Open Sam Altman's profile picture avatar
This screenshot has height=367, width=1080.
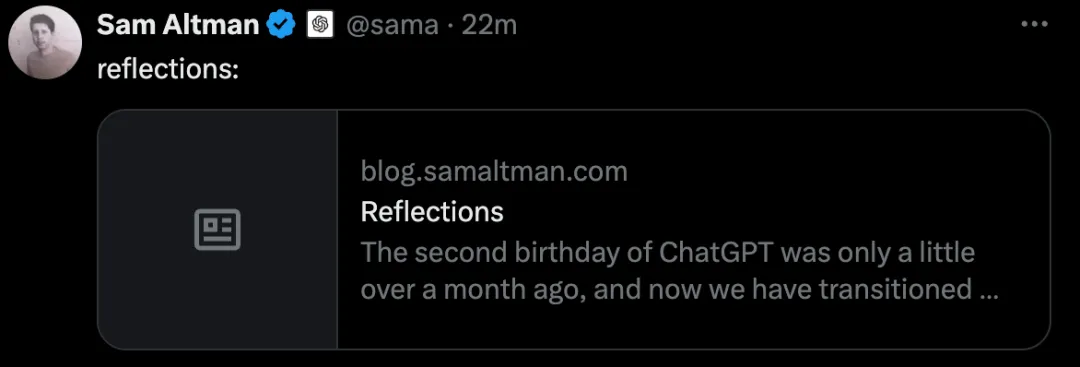point(45,47)
